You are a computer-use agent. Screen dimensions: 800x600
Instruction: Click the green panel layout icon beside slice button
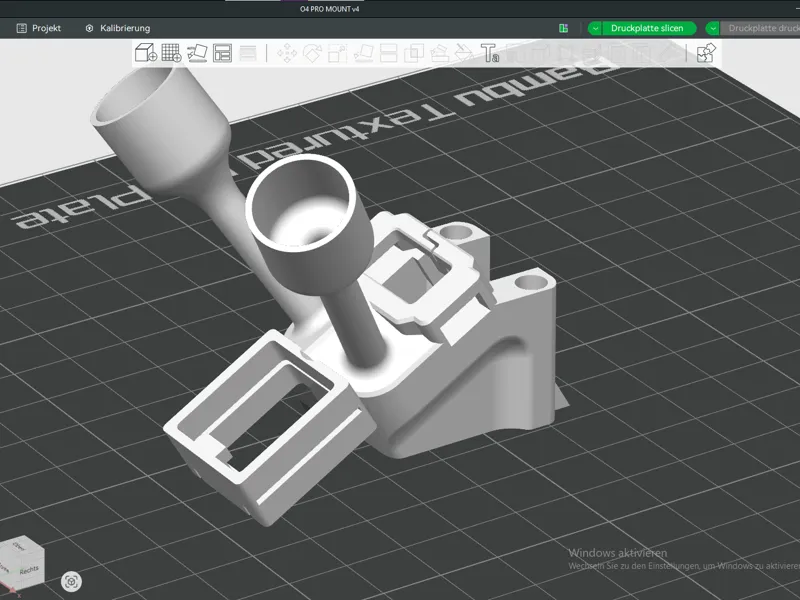[x=564, y=28]
